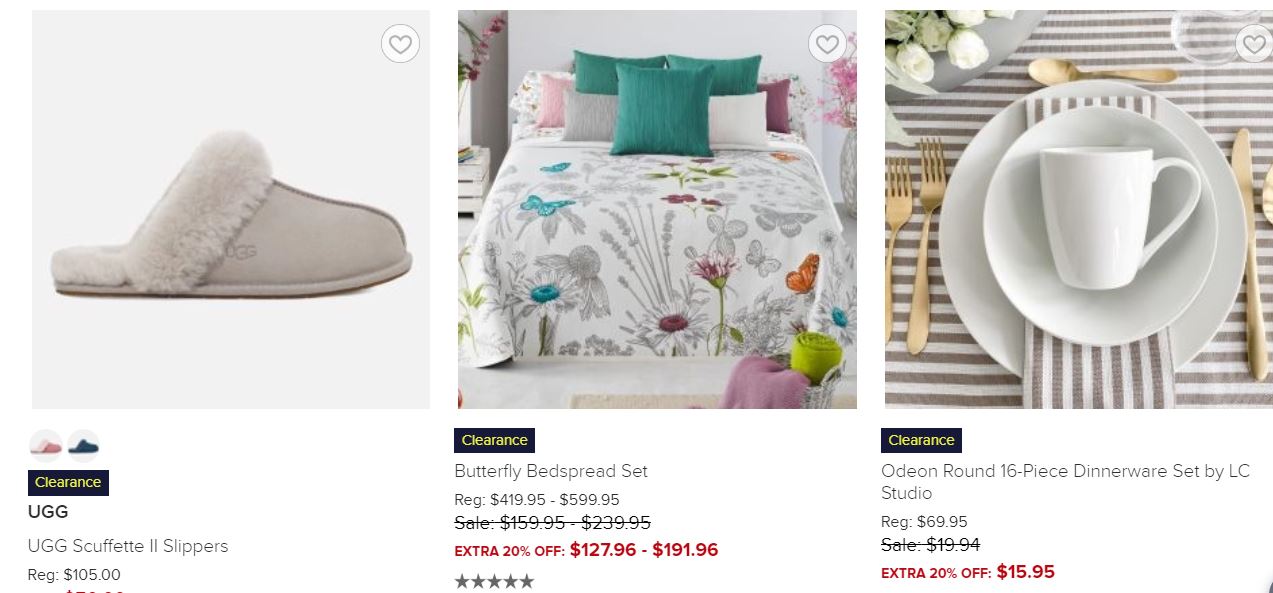
Task: Favorite the UGG slippers with heart icon
Action: point(400,44)
